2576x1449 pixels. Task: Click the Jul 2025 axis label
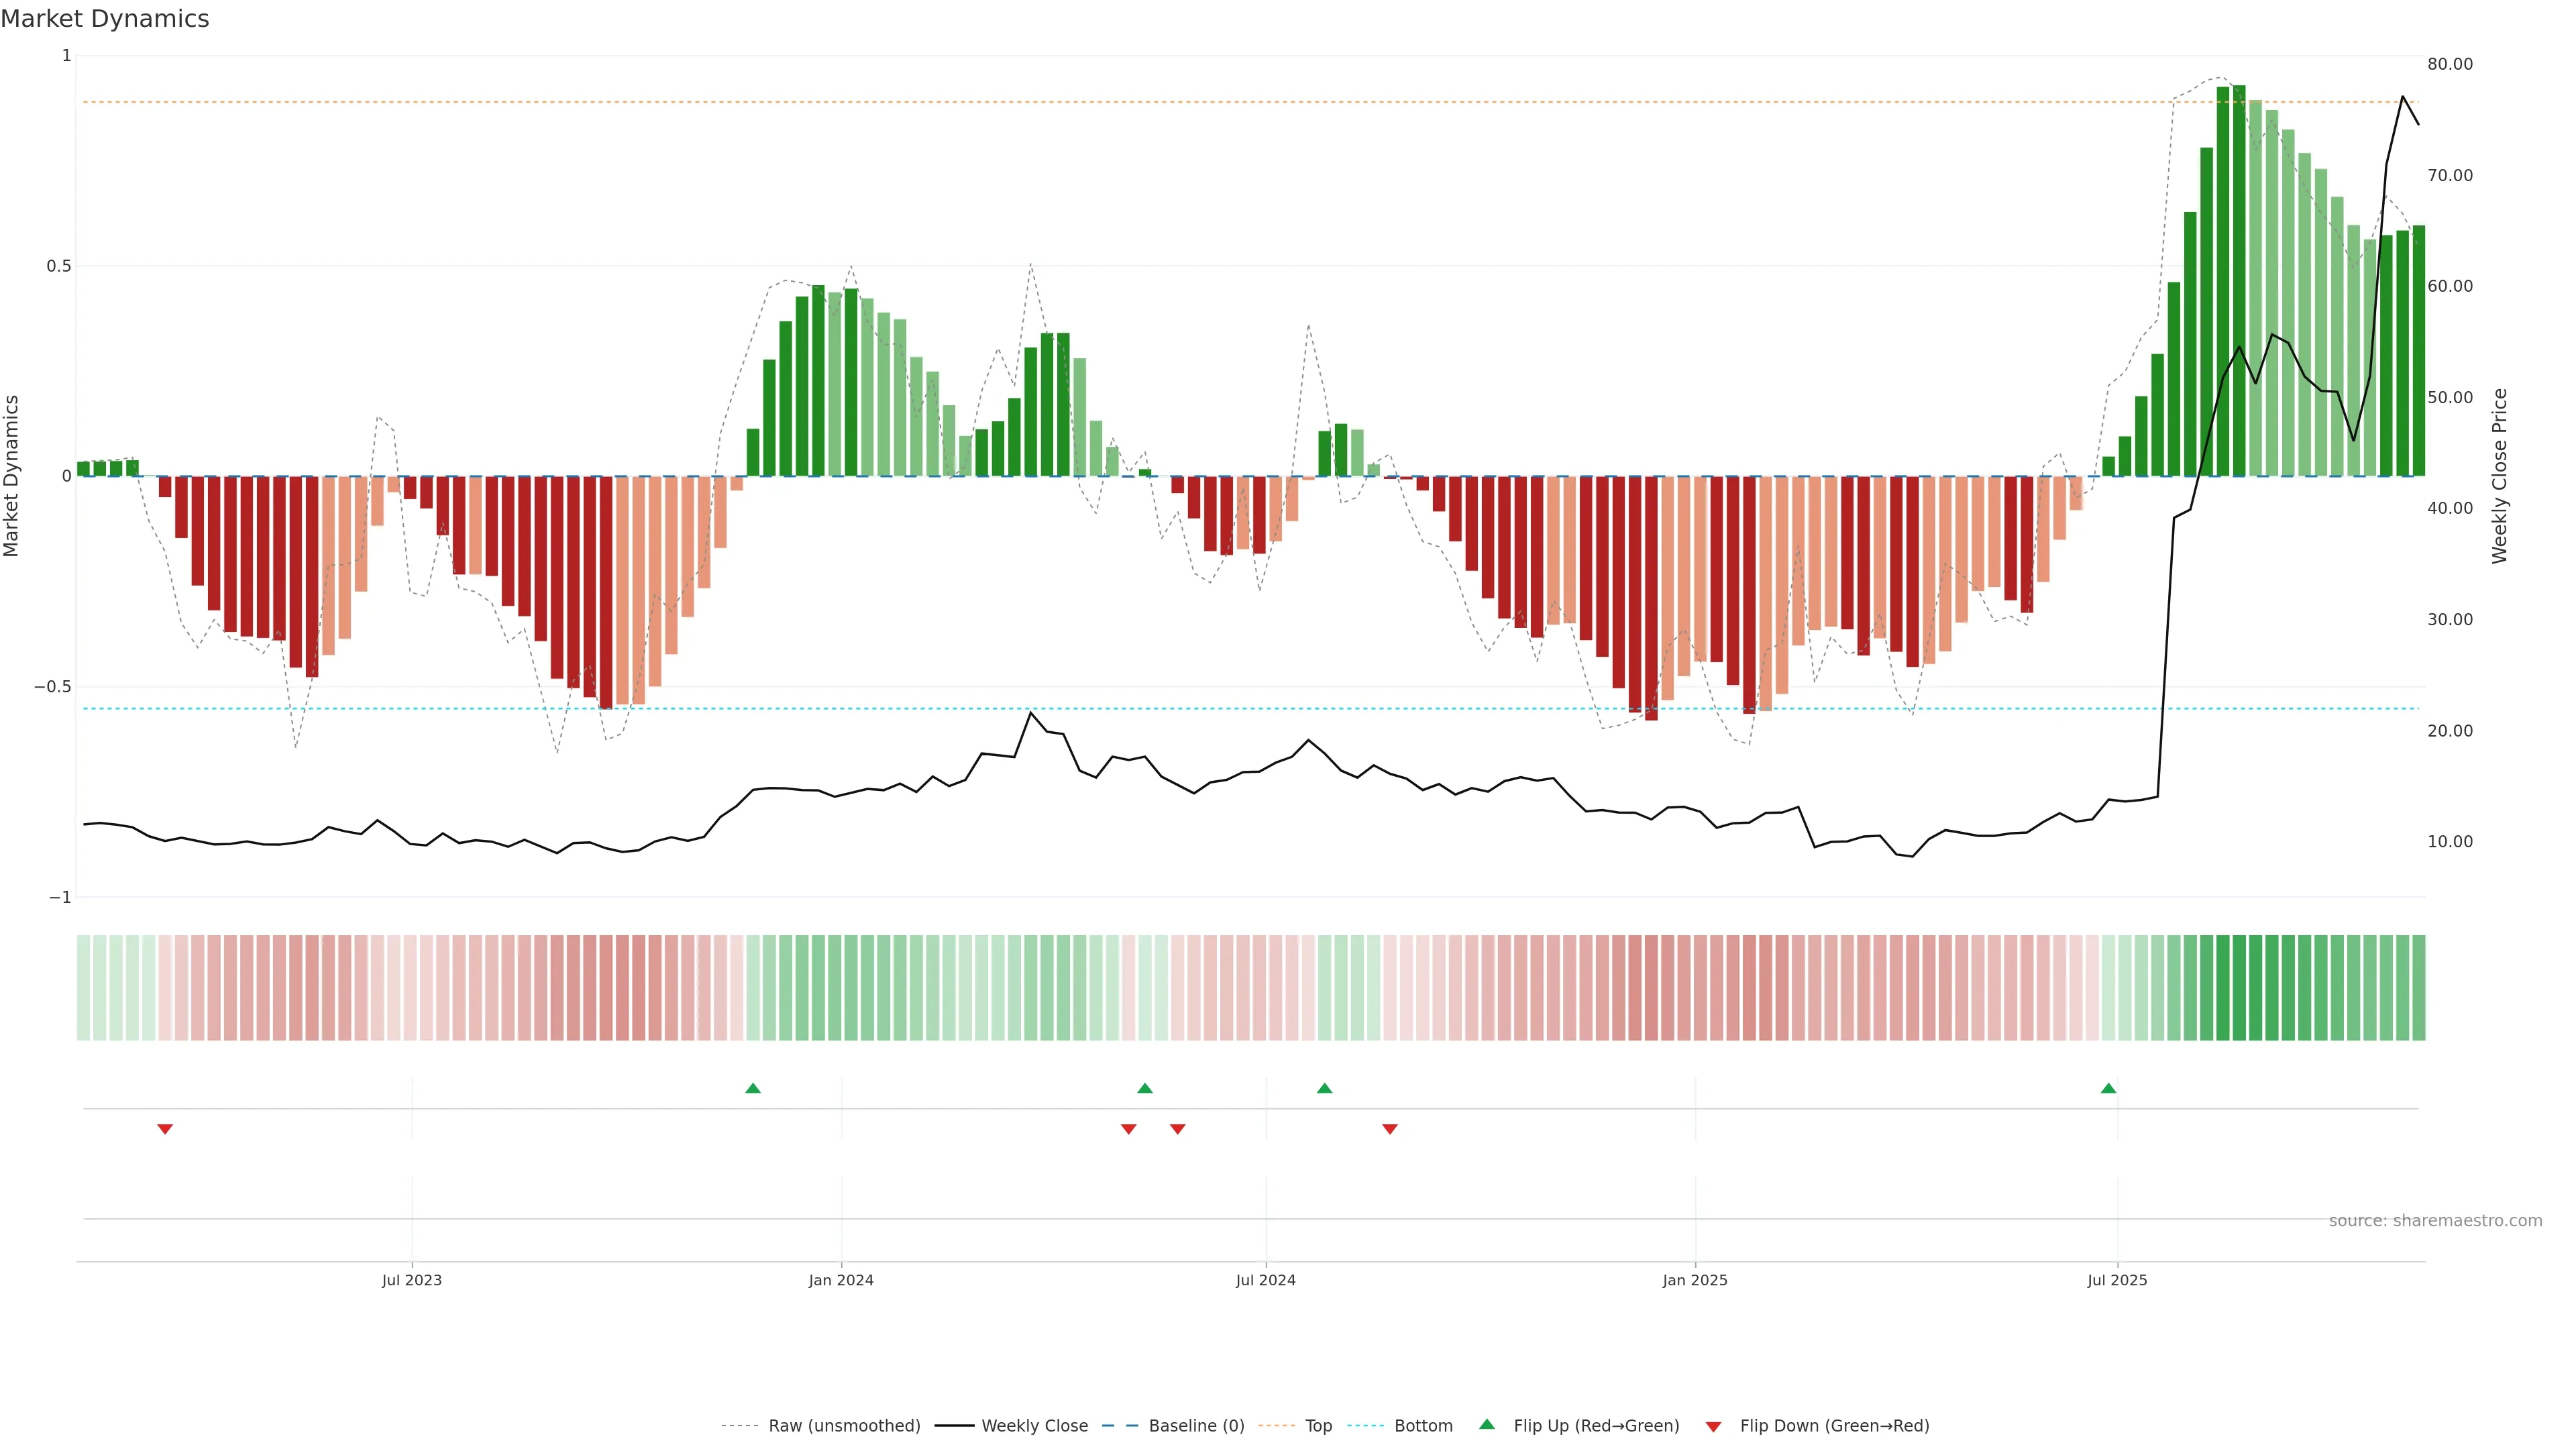[x=2117, y=1280]
